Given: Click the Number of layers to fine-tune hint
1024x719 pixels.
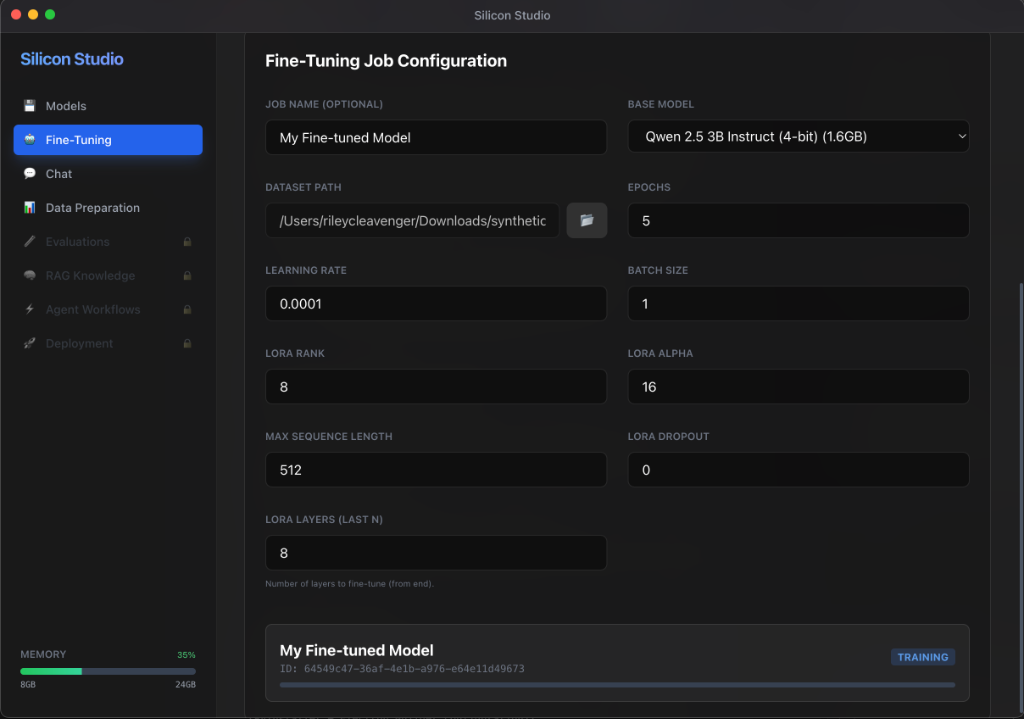Looking at the screenshot, I should coord(349,584).
